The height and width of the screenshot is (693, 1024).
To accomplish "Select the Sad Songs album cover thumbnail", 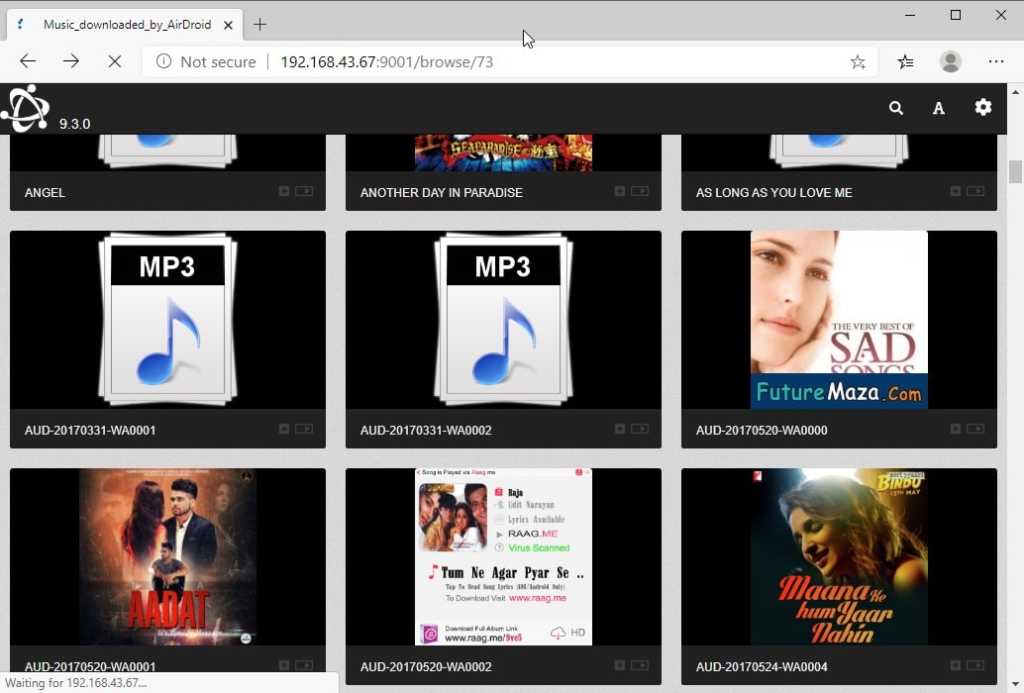I will (839, 320).
